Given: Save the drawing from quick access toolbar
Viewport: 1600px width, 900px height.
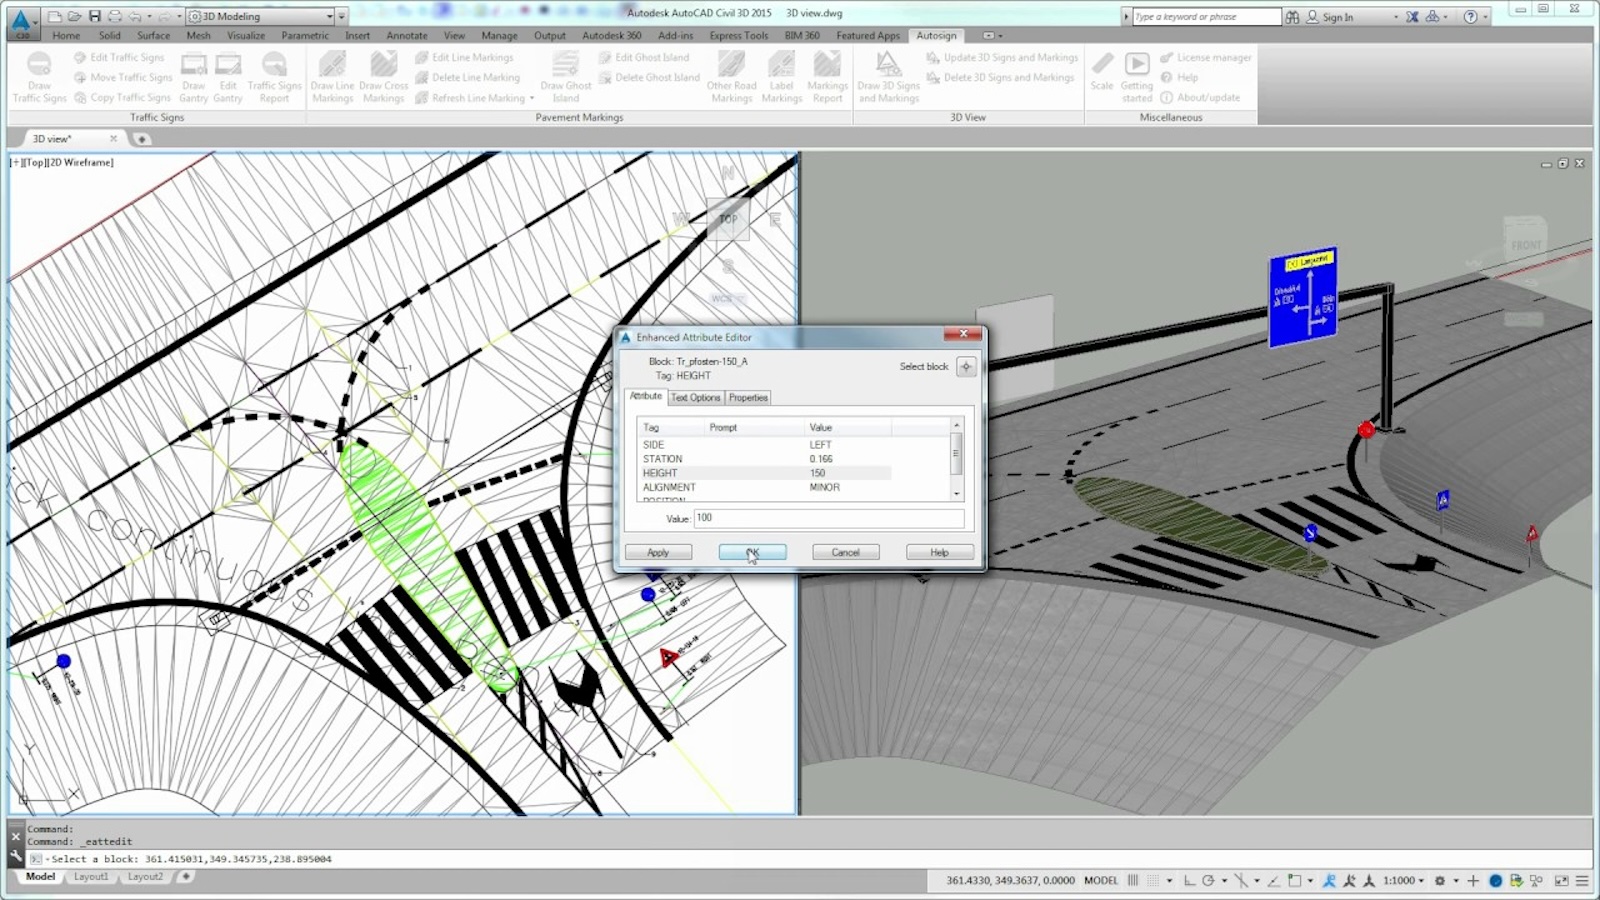Looking at the screenshot, I should 95,16.
